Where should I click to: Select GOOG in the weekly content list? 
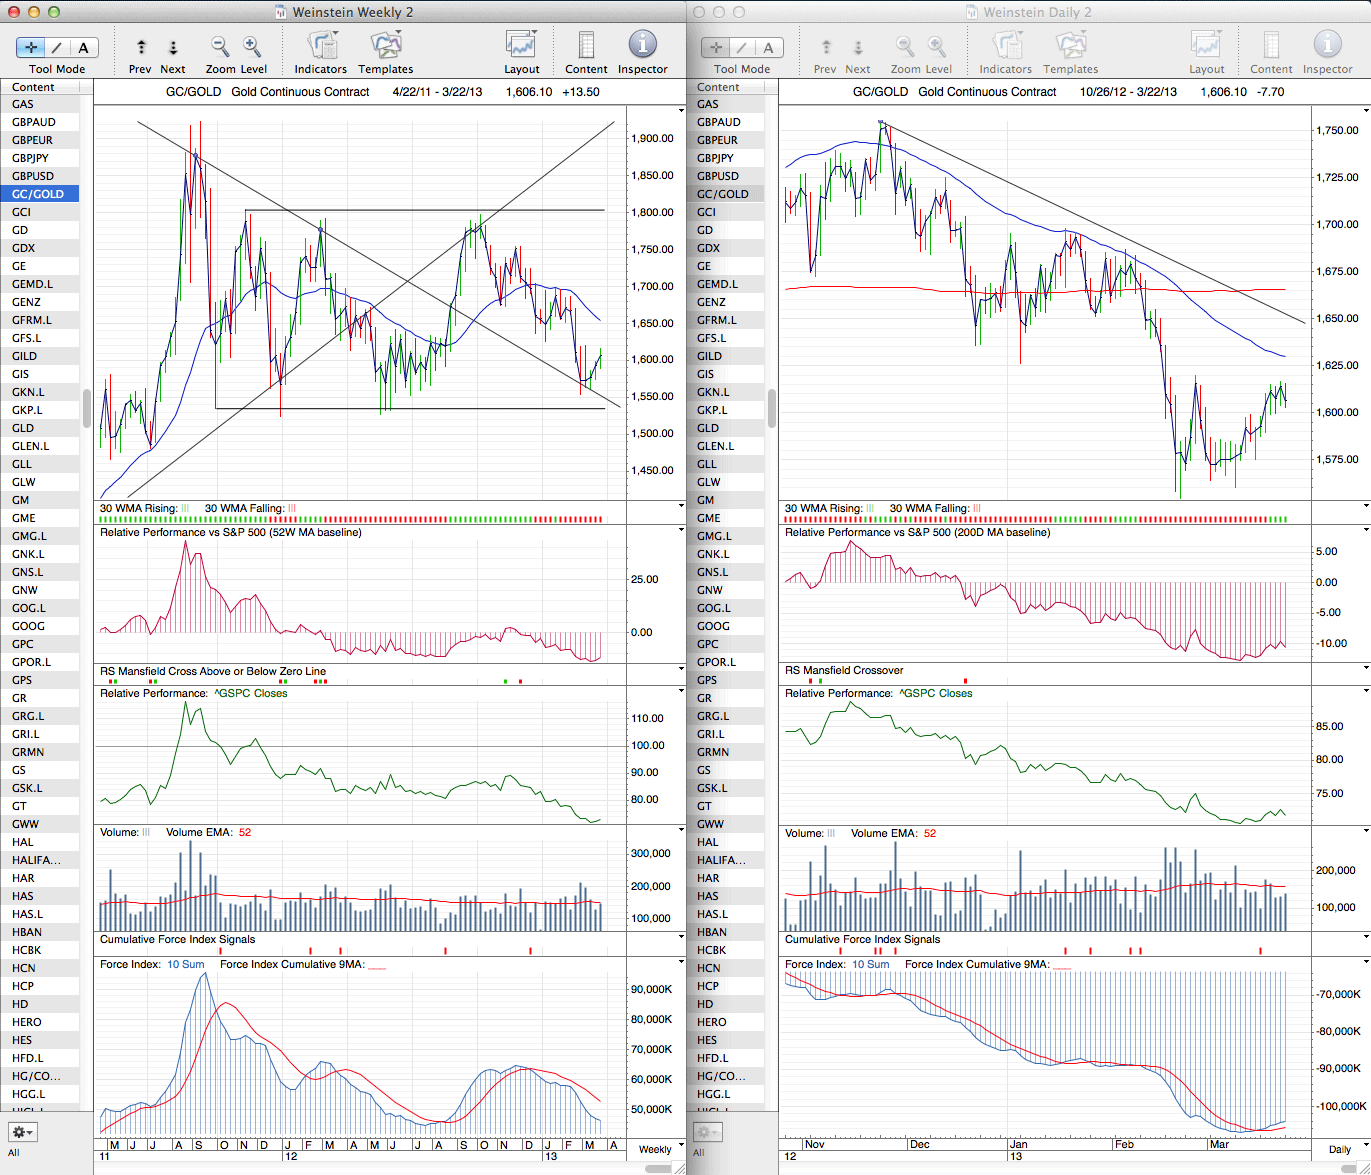[x=29, y=626]
